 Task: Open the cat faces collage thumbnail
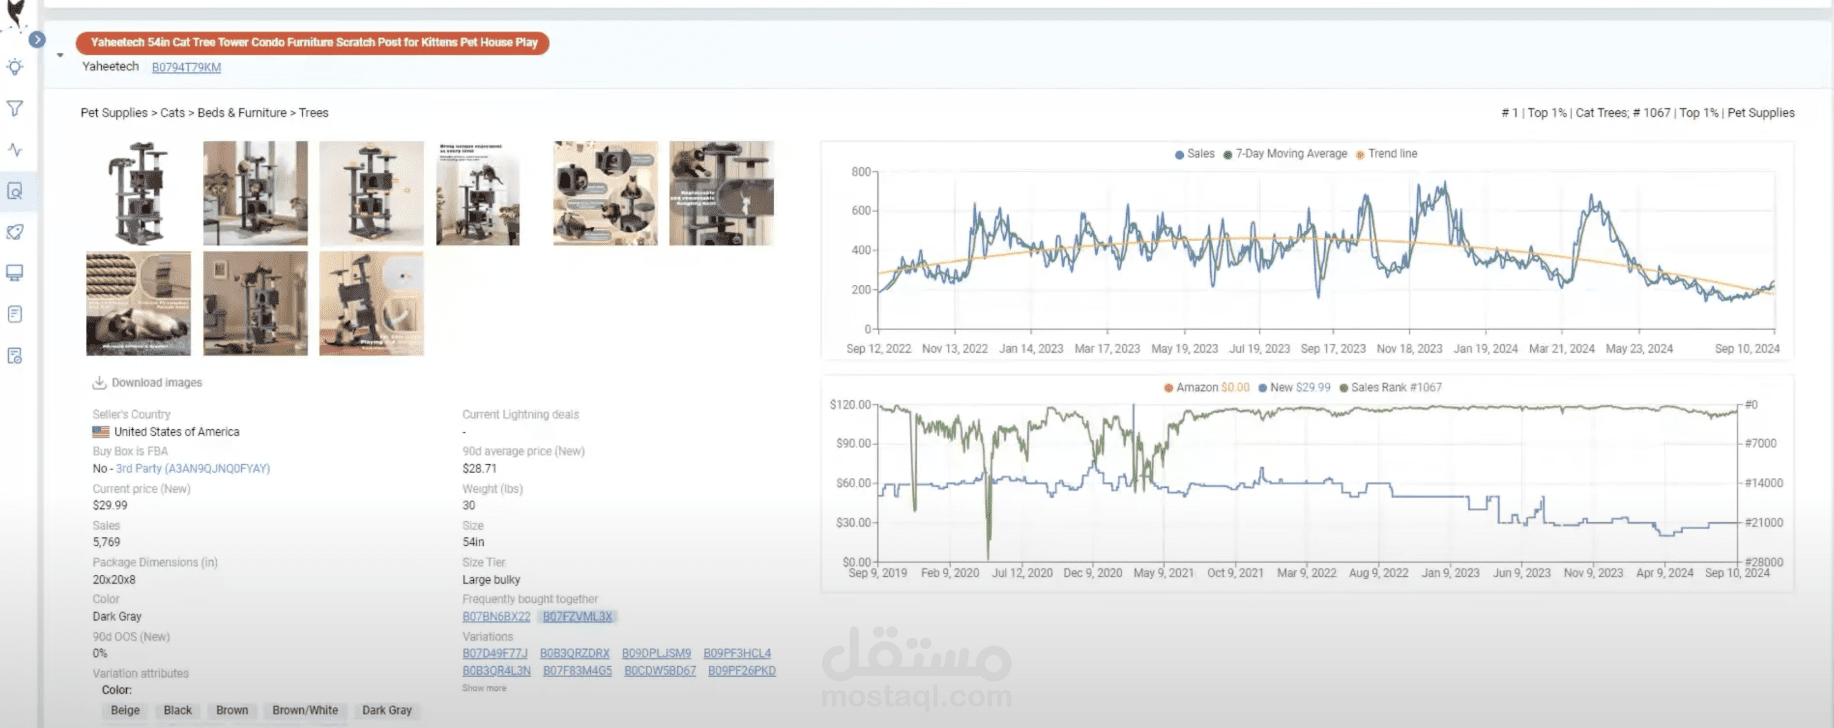[x=606, y=193]
